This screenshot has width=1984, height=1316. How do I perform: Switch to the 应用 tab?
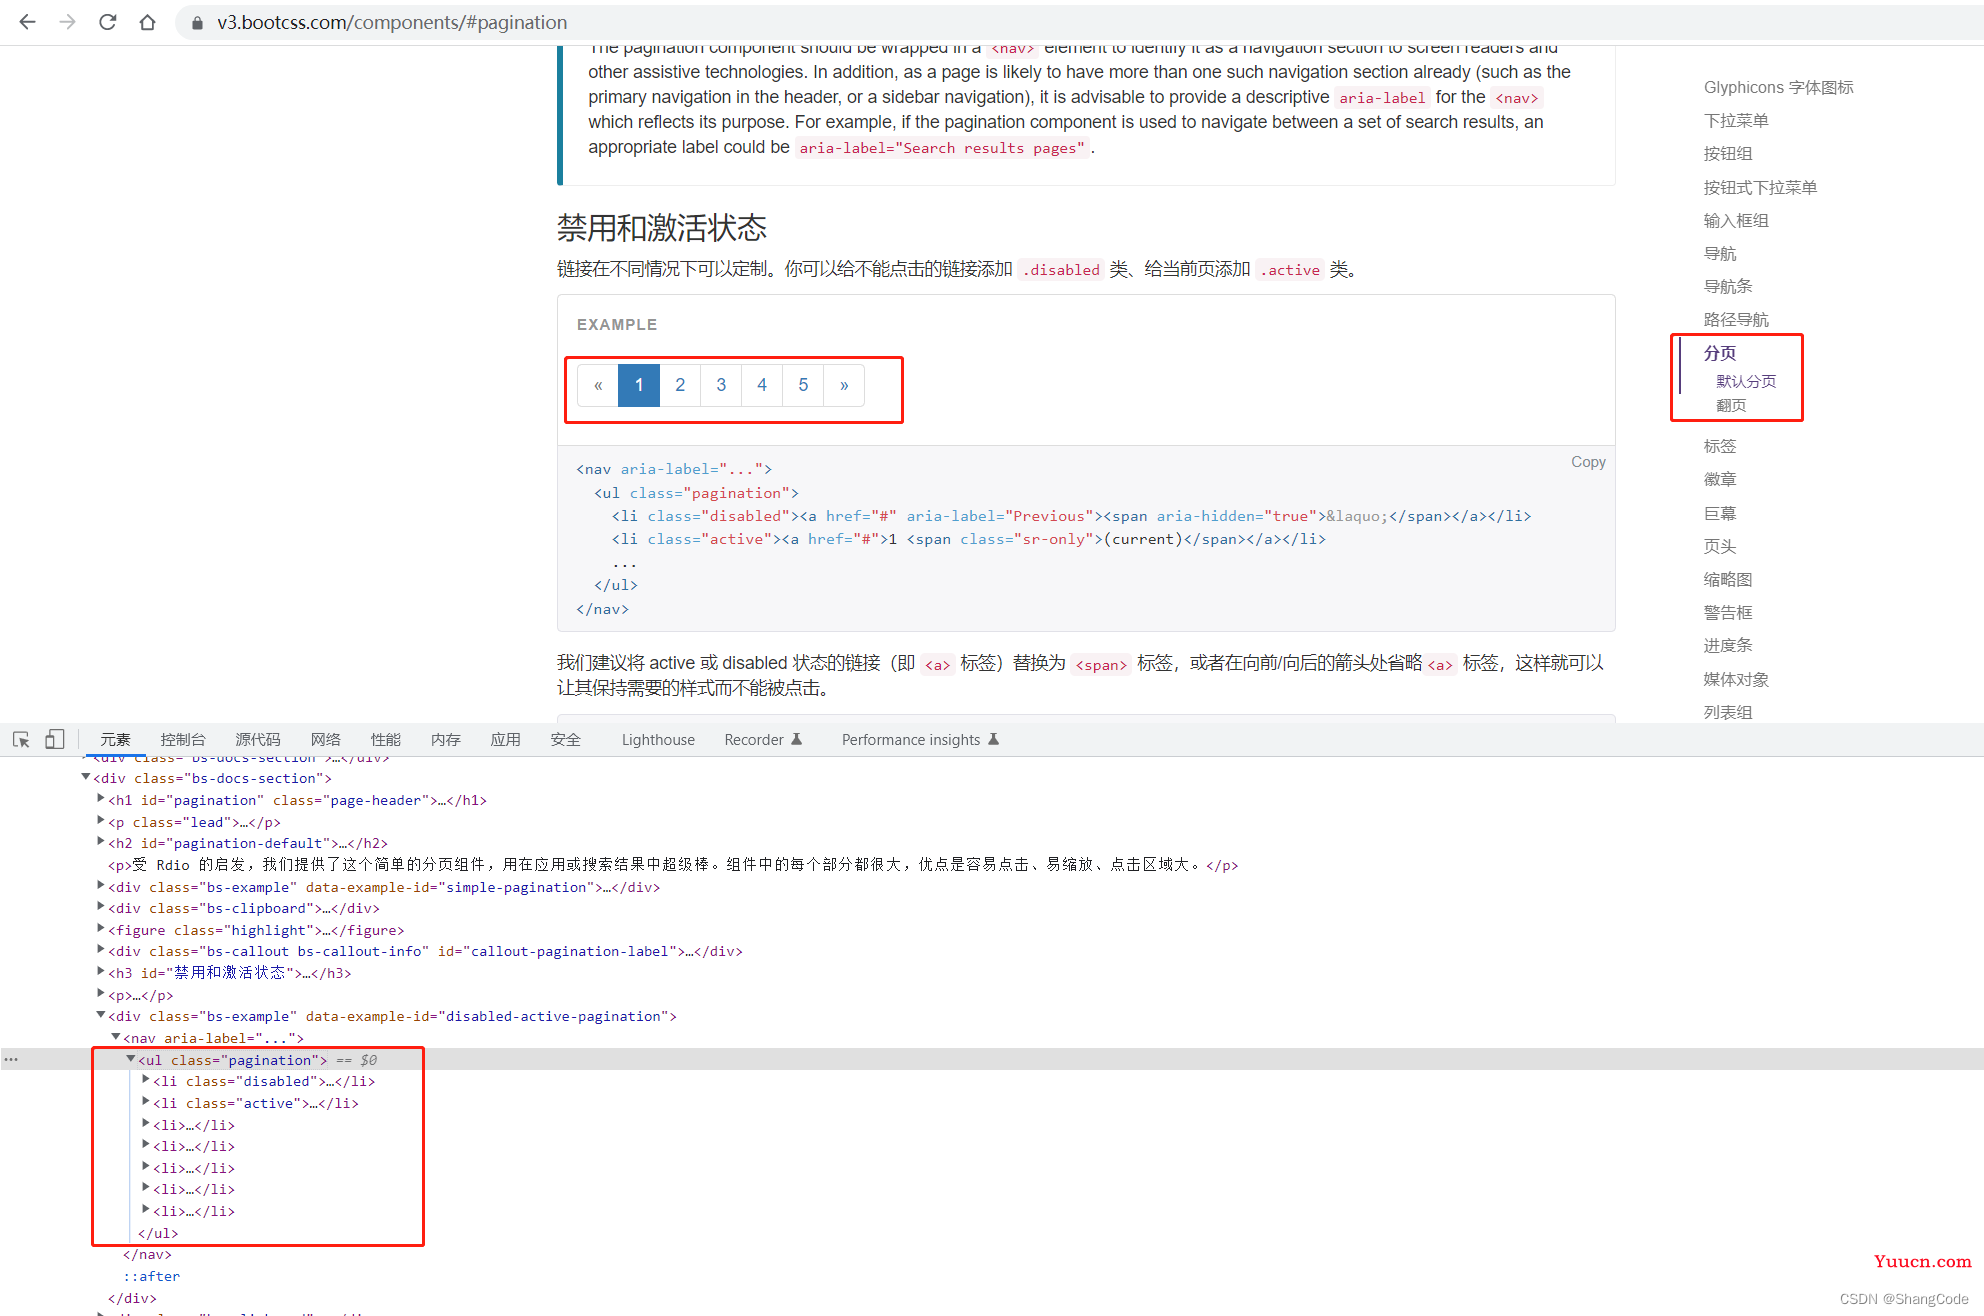[x=506, y=739]
